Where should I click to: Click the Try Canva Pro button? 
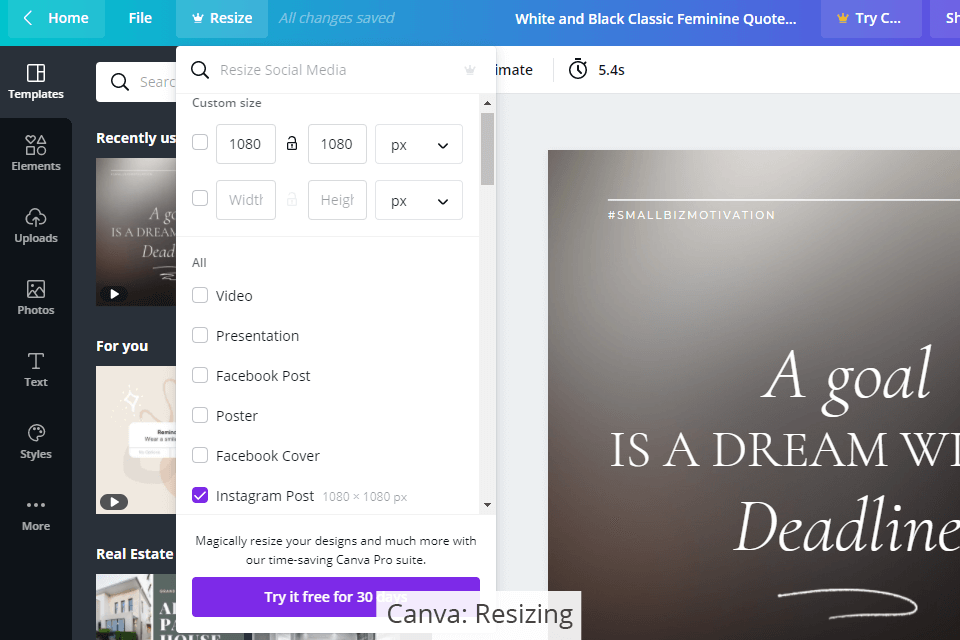[871, 18]
